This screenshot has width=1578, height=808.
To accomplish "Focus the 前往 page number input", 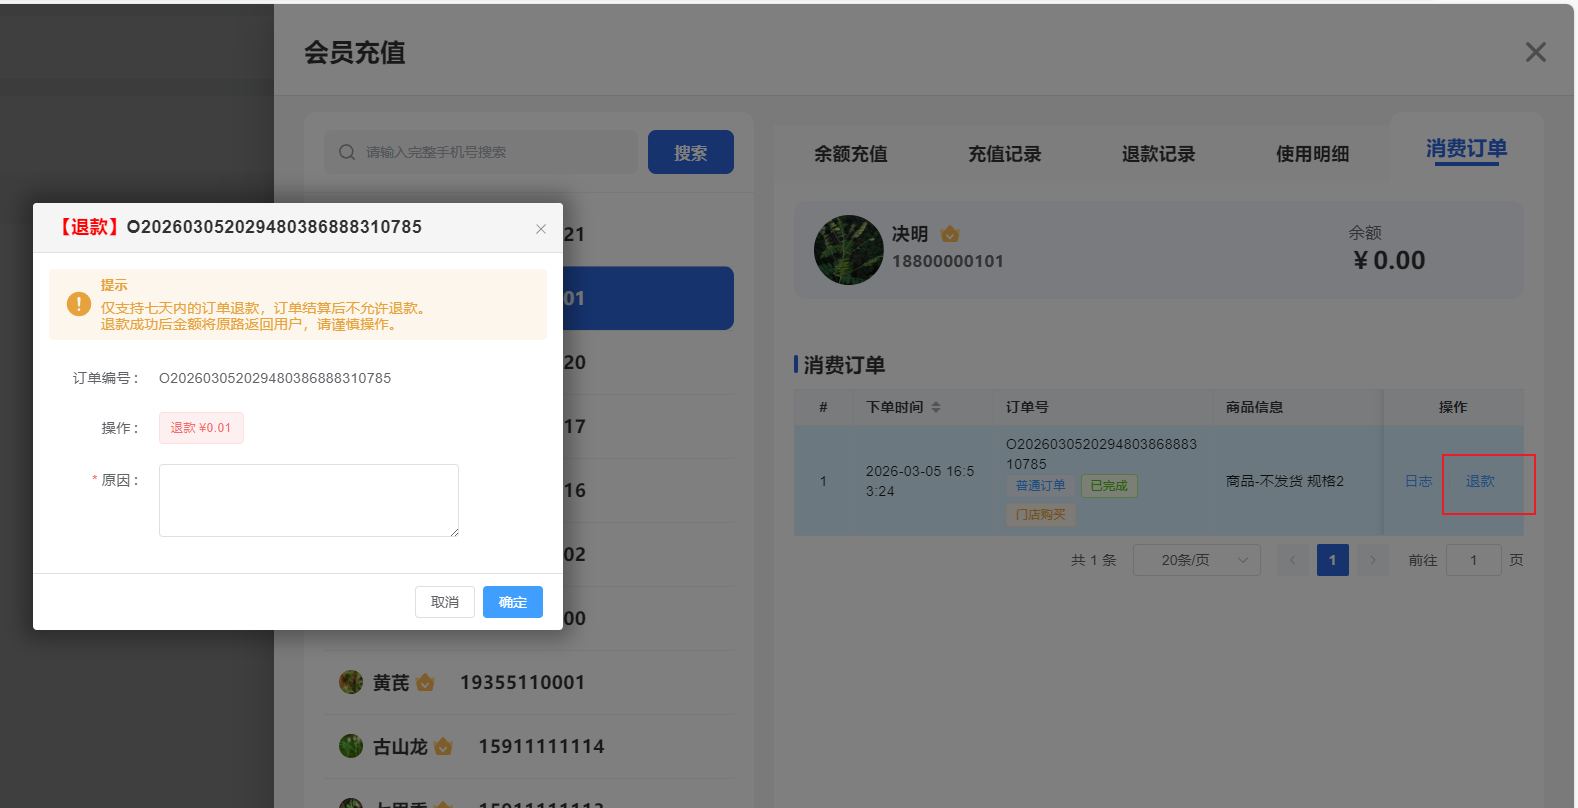I will pyautogui.click(x=1473, y=560).
